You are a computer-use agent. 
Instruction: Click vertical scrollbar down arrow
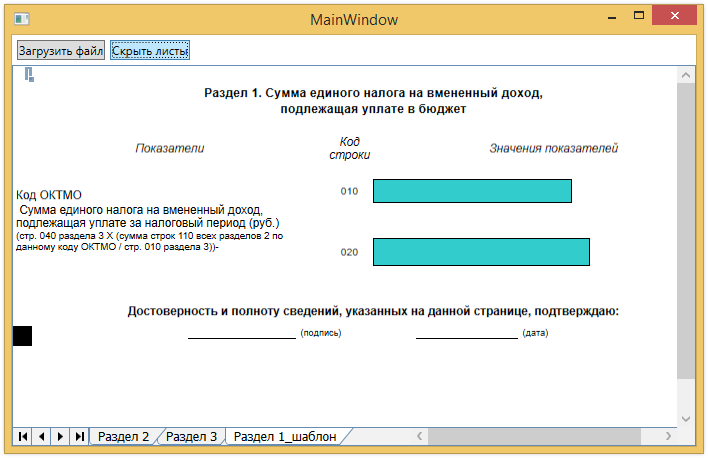[x=686, y=419]
